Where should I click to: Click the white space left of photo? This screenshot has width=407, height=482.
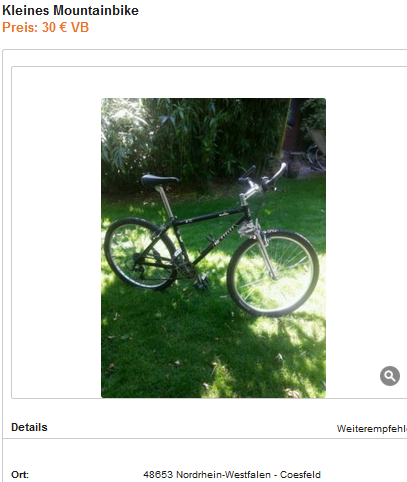(56, 233)
